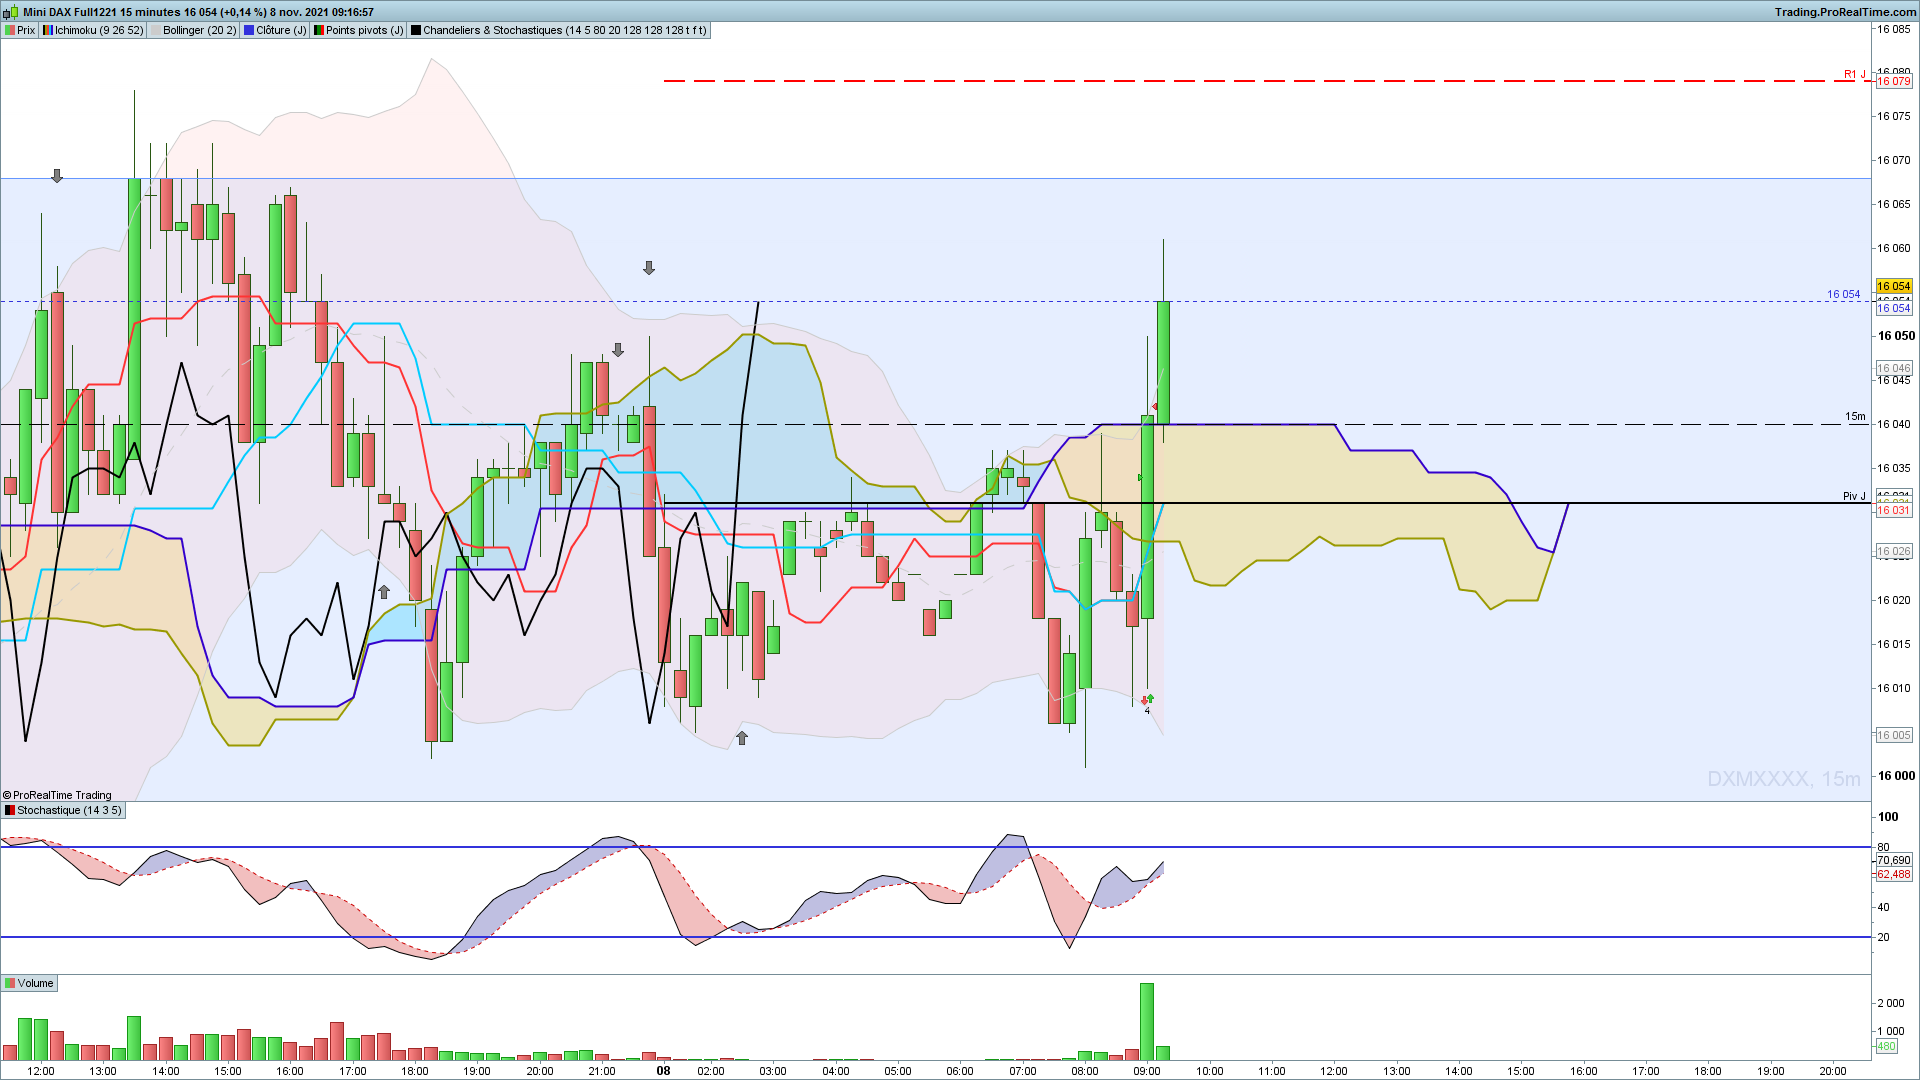Click the red 62,488 stochastic value tag
Image resolution: width=1920 pixels, height=1080 pixels.
pyautogui.click(x=1894, y=874)
